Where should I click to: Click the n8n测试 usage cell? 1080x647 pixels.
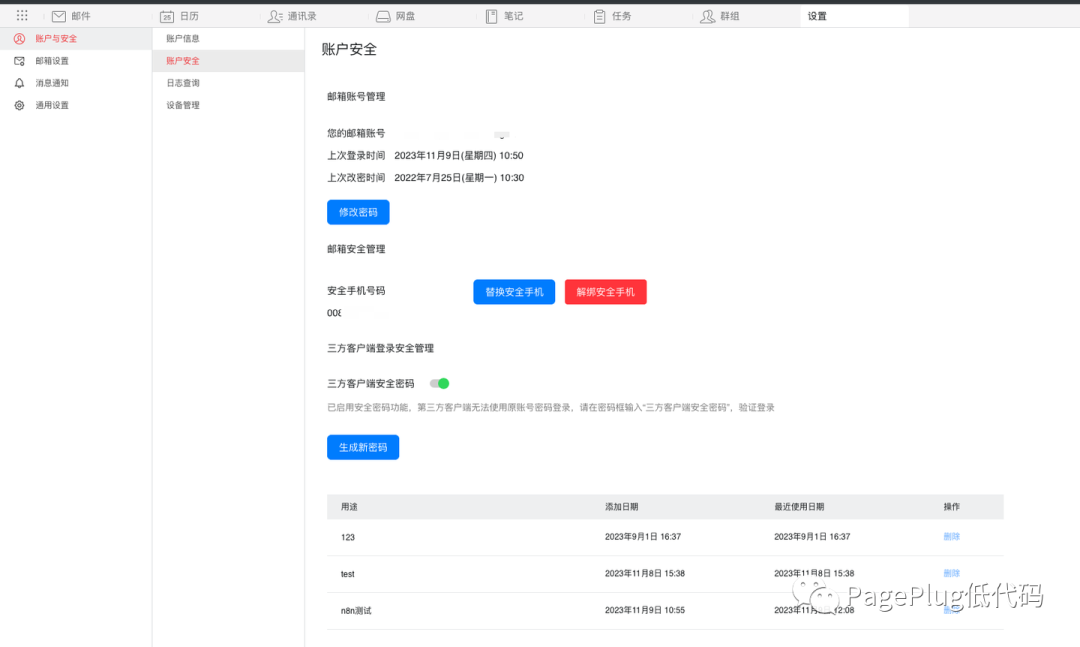tap(356, 610)
